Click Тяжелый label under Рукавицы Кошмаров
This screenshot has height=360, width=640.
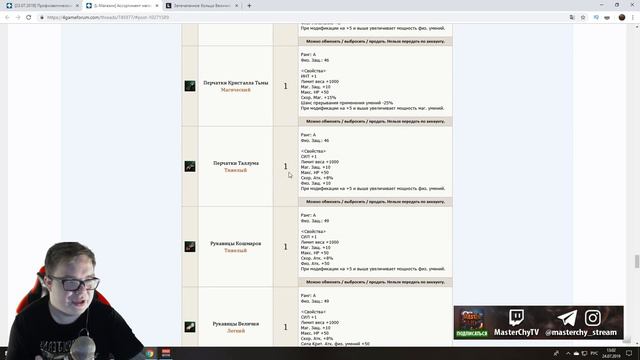pyautogui.click(x=236, y=251)
